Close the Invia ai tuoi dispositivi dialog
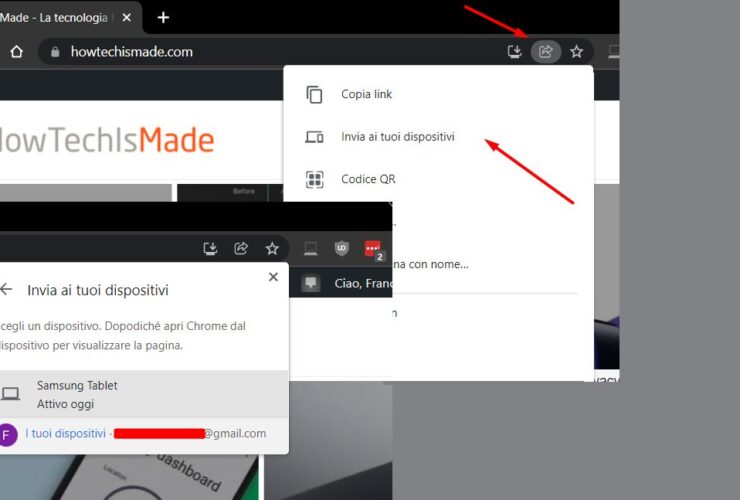 273,277
